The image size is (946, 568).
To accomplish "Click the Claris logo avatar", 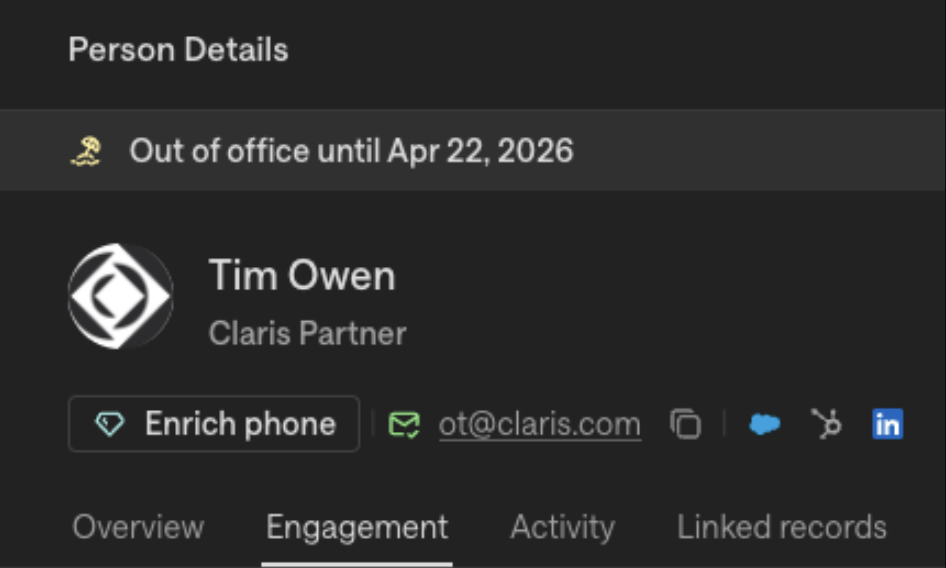I will coord(120,297).
